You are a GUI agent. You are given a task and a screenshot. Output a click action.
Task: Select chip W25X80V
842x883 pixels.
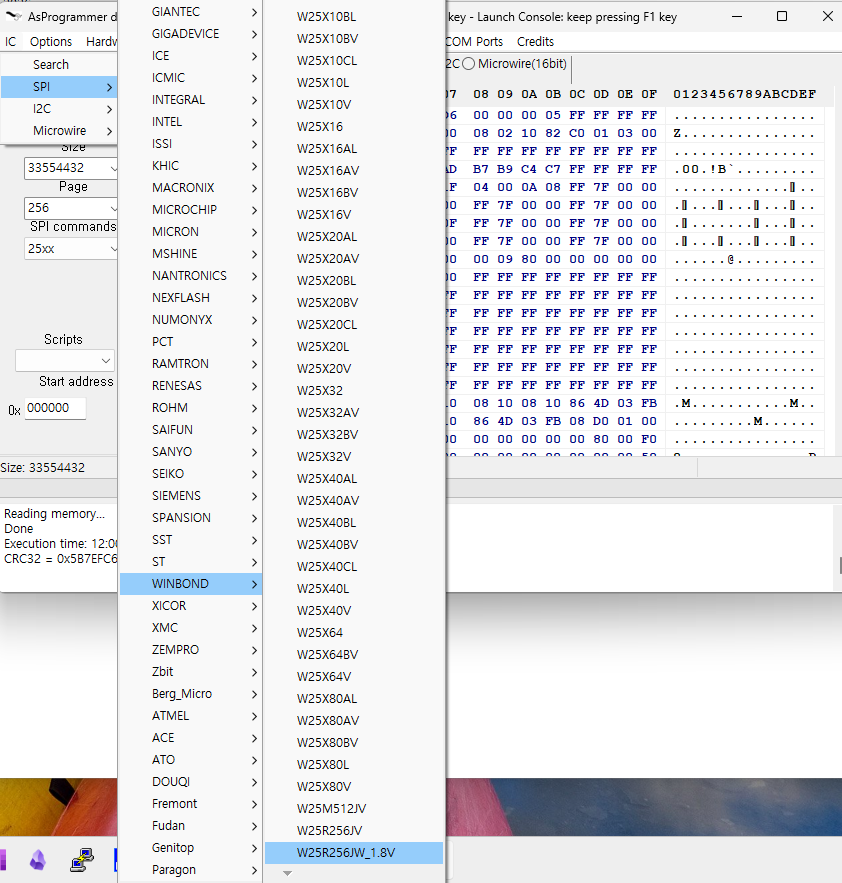coord(354,787)
